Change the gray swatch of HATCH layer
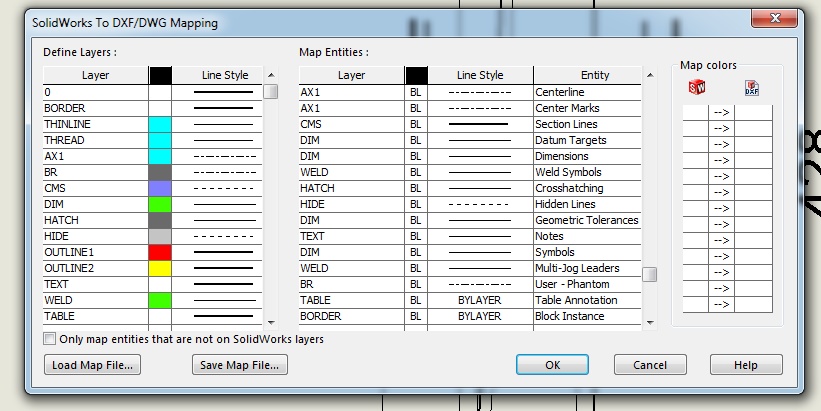 pos(160,220)
